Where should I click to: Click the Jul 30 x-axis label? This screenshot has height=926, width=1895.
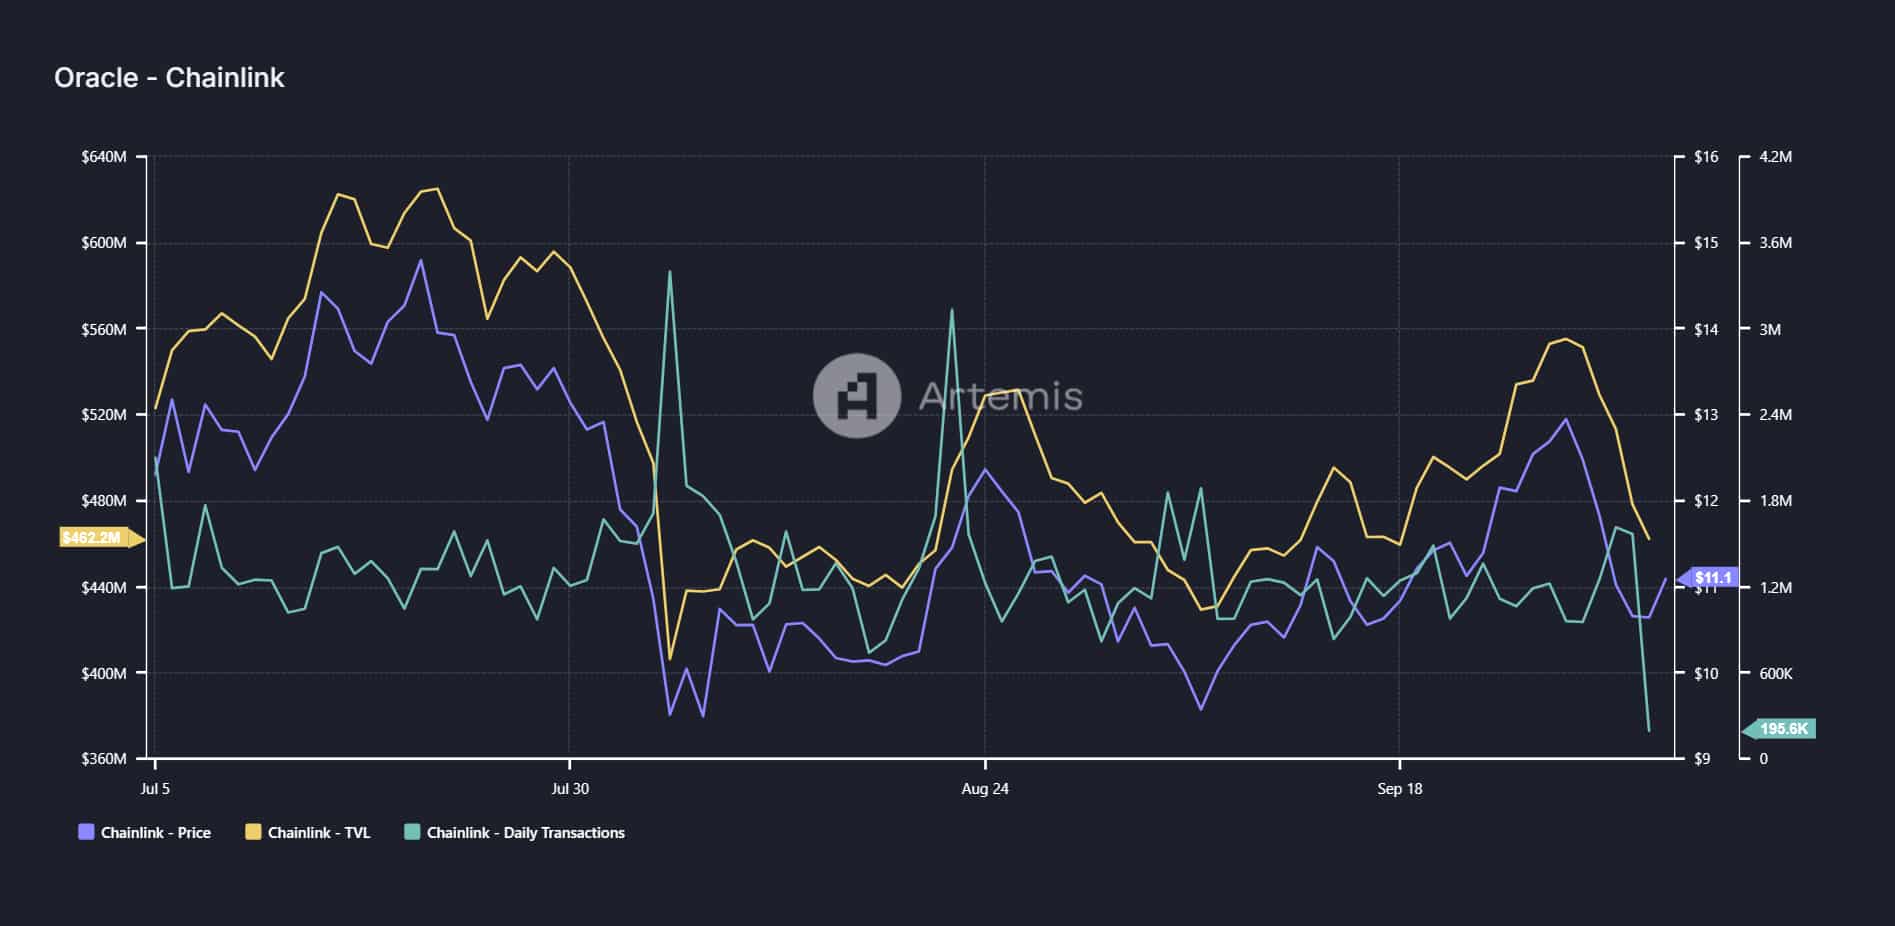pos(570,788)
